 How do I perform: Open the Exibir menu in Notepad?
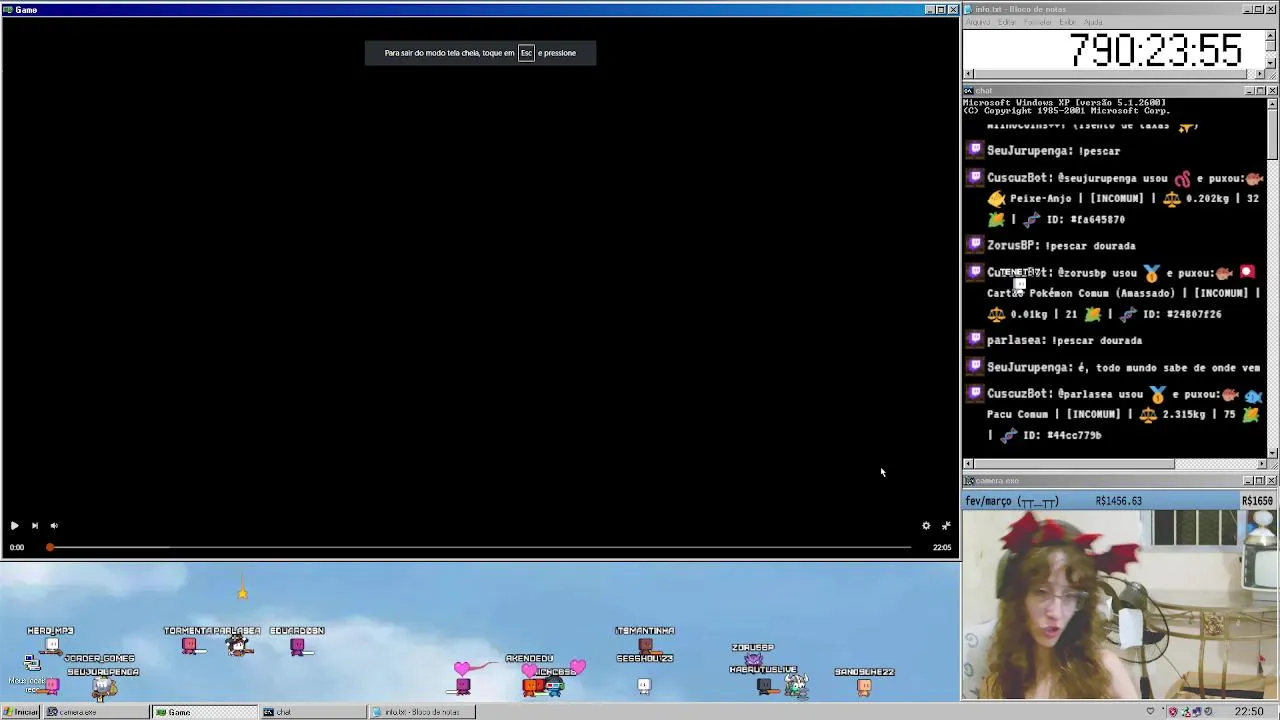point(1068,22)
